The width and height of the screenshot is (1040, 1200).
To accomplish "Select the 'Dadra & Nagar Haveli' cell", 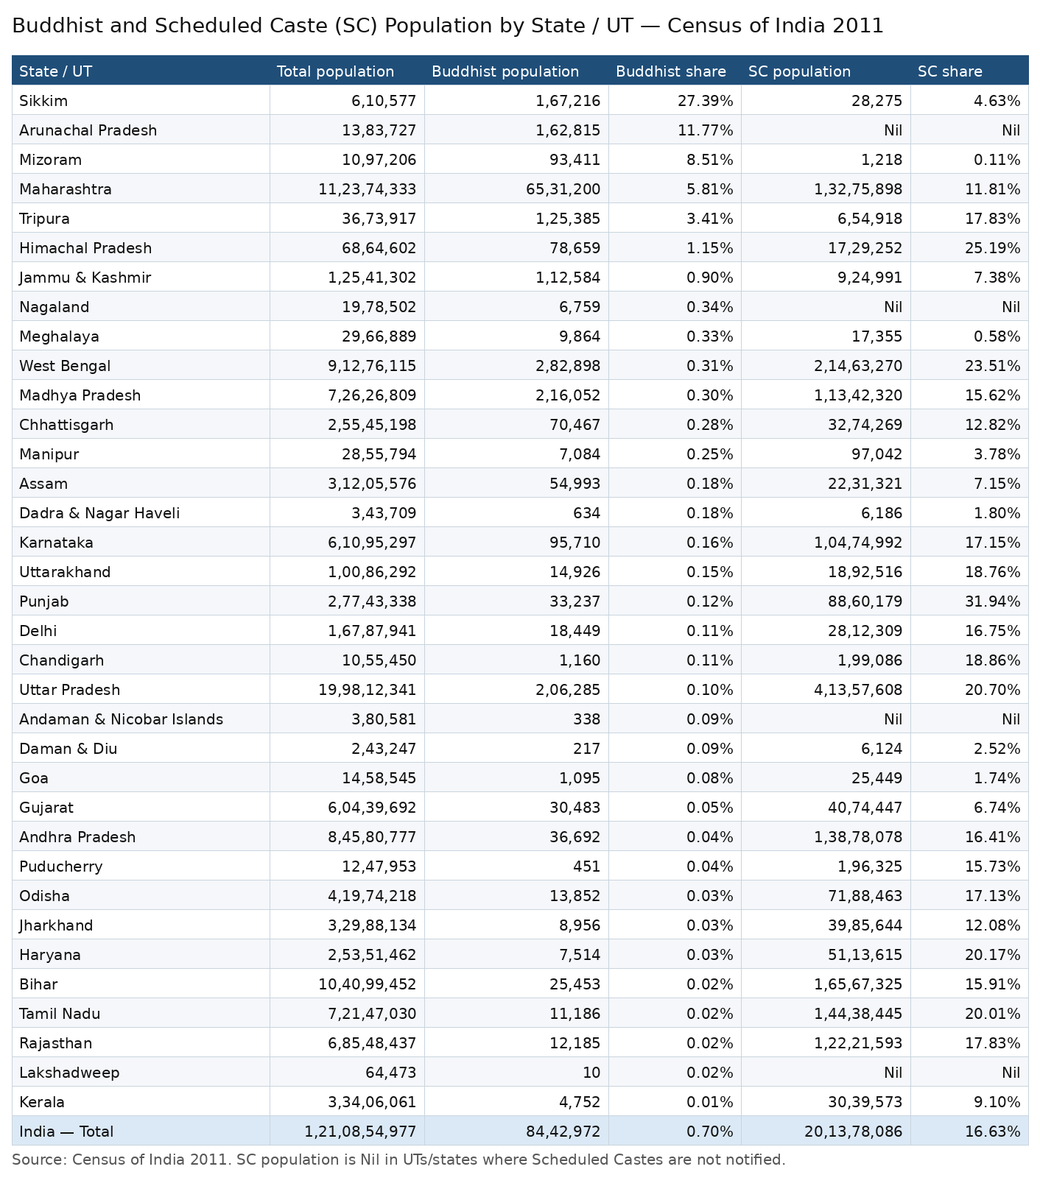I will [141, 513].
